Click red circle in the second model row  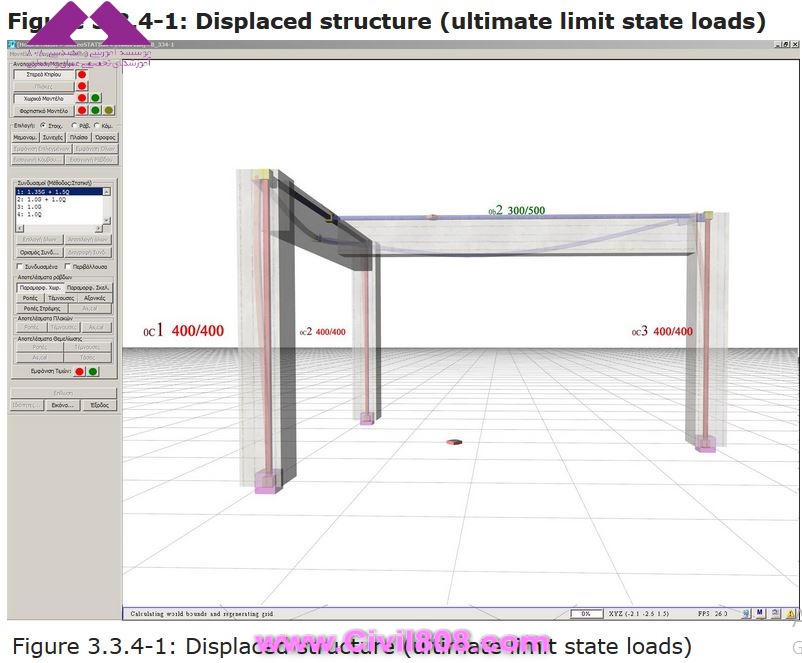coord(82,86)
